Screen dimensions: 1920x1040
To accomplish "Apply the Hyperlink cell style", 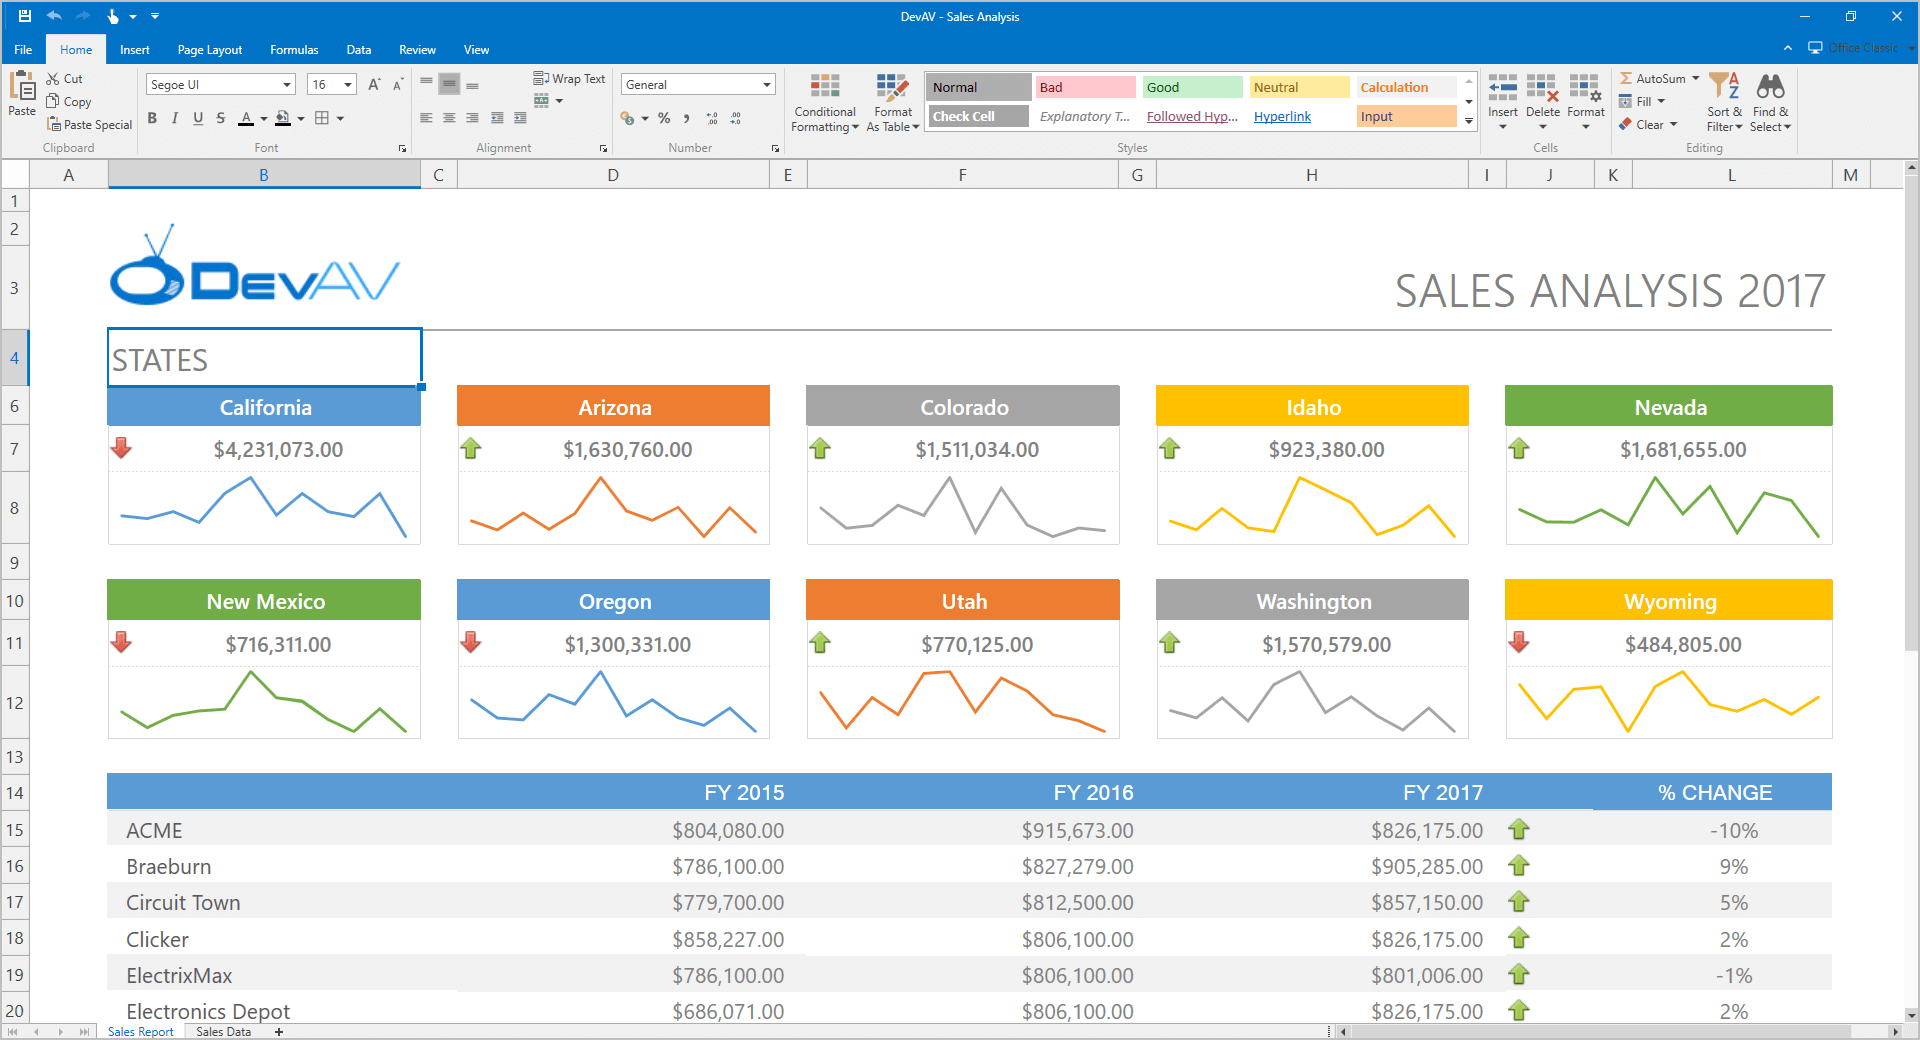I will (x=1282, y=117).
